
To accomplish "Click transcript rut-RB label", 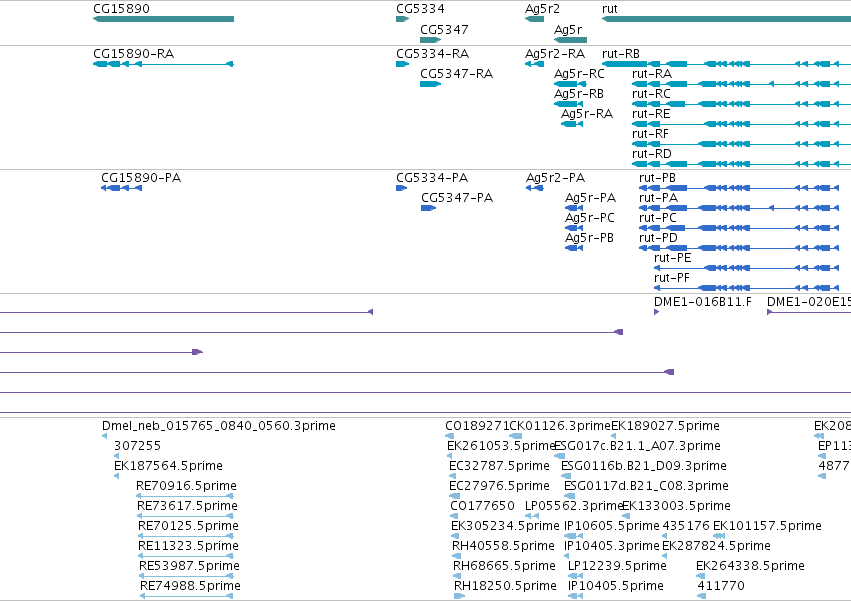I will coord(621,54).
